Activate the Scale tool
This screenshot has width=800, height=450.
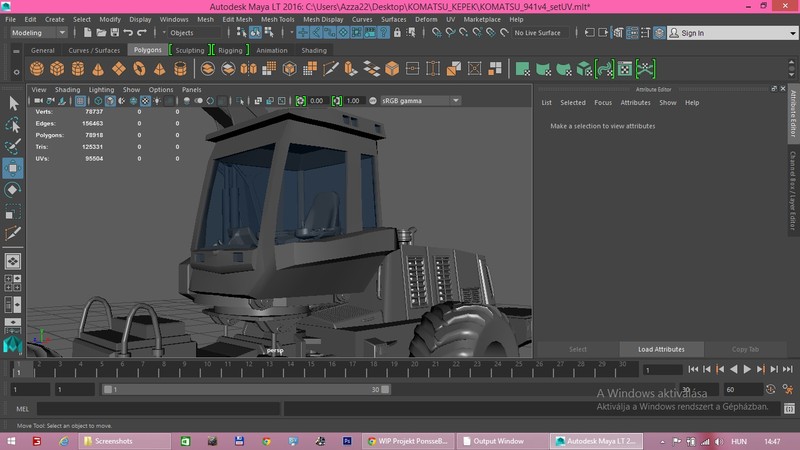13,212
